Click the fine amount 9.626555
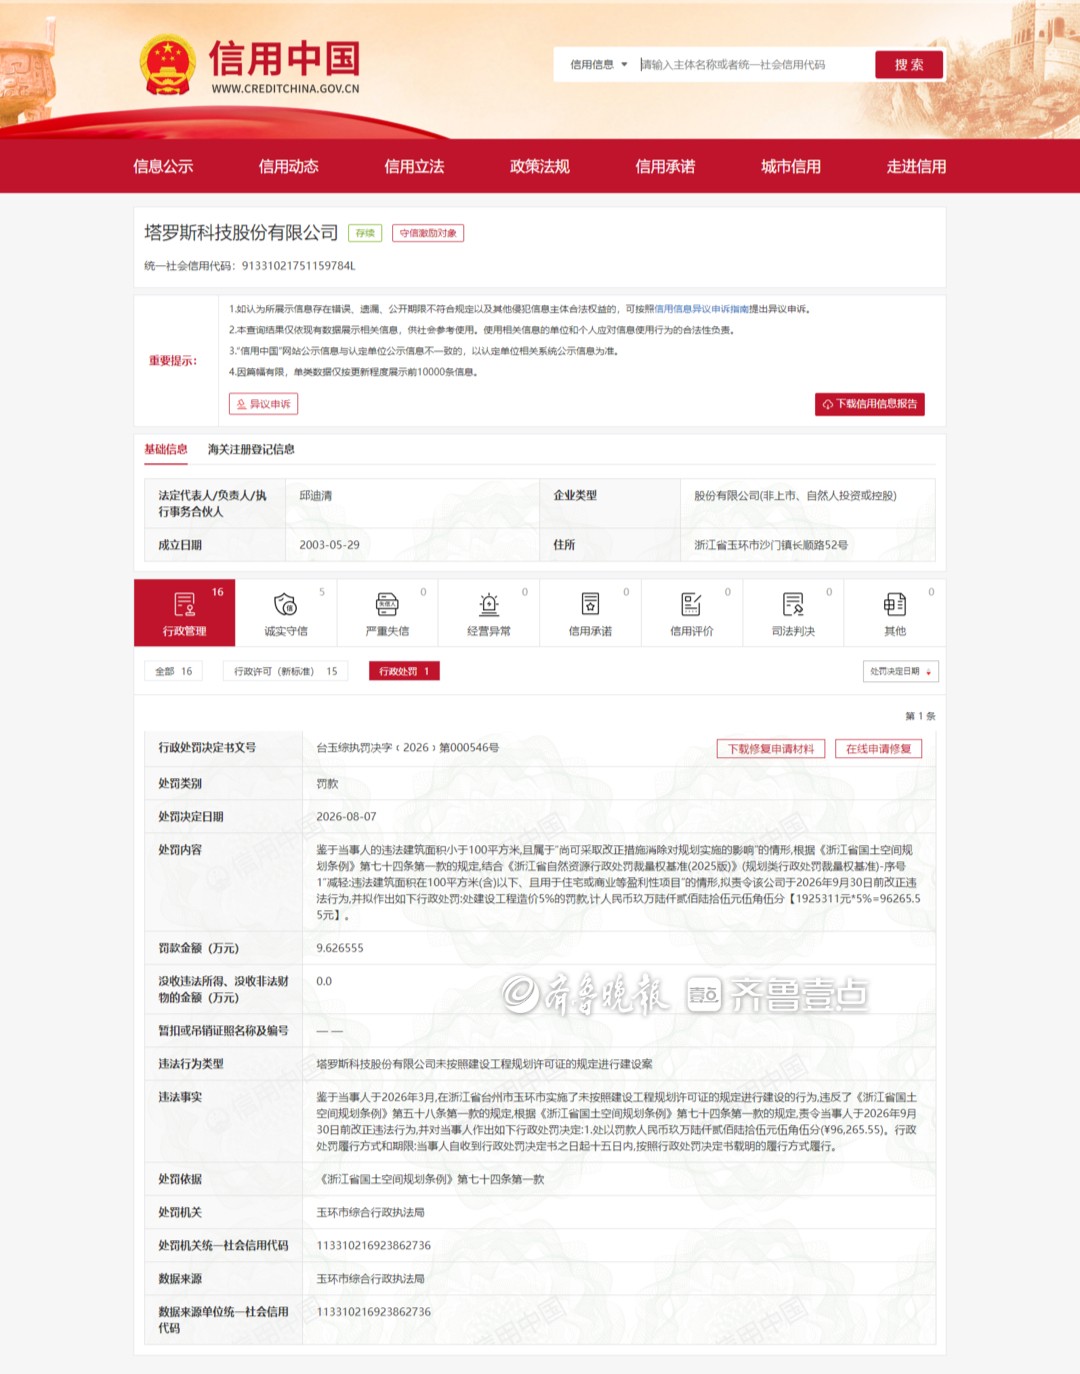 [340, 948]
